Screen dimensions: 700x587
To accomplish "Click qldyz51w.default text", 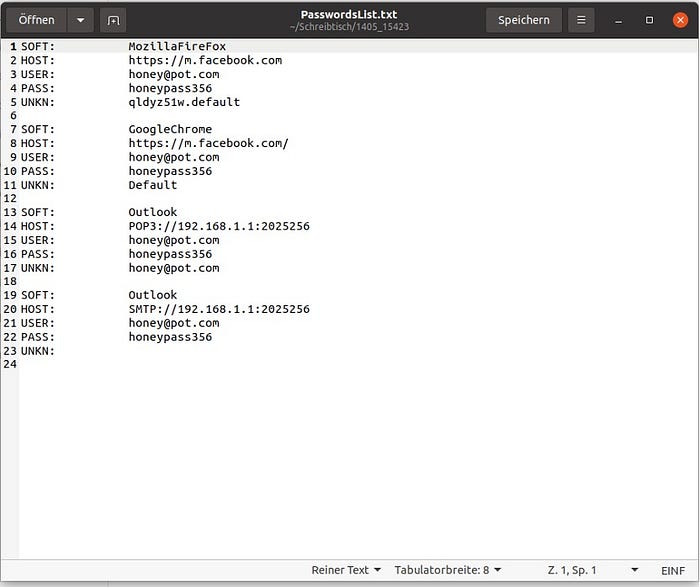I will [184, 102].
